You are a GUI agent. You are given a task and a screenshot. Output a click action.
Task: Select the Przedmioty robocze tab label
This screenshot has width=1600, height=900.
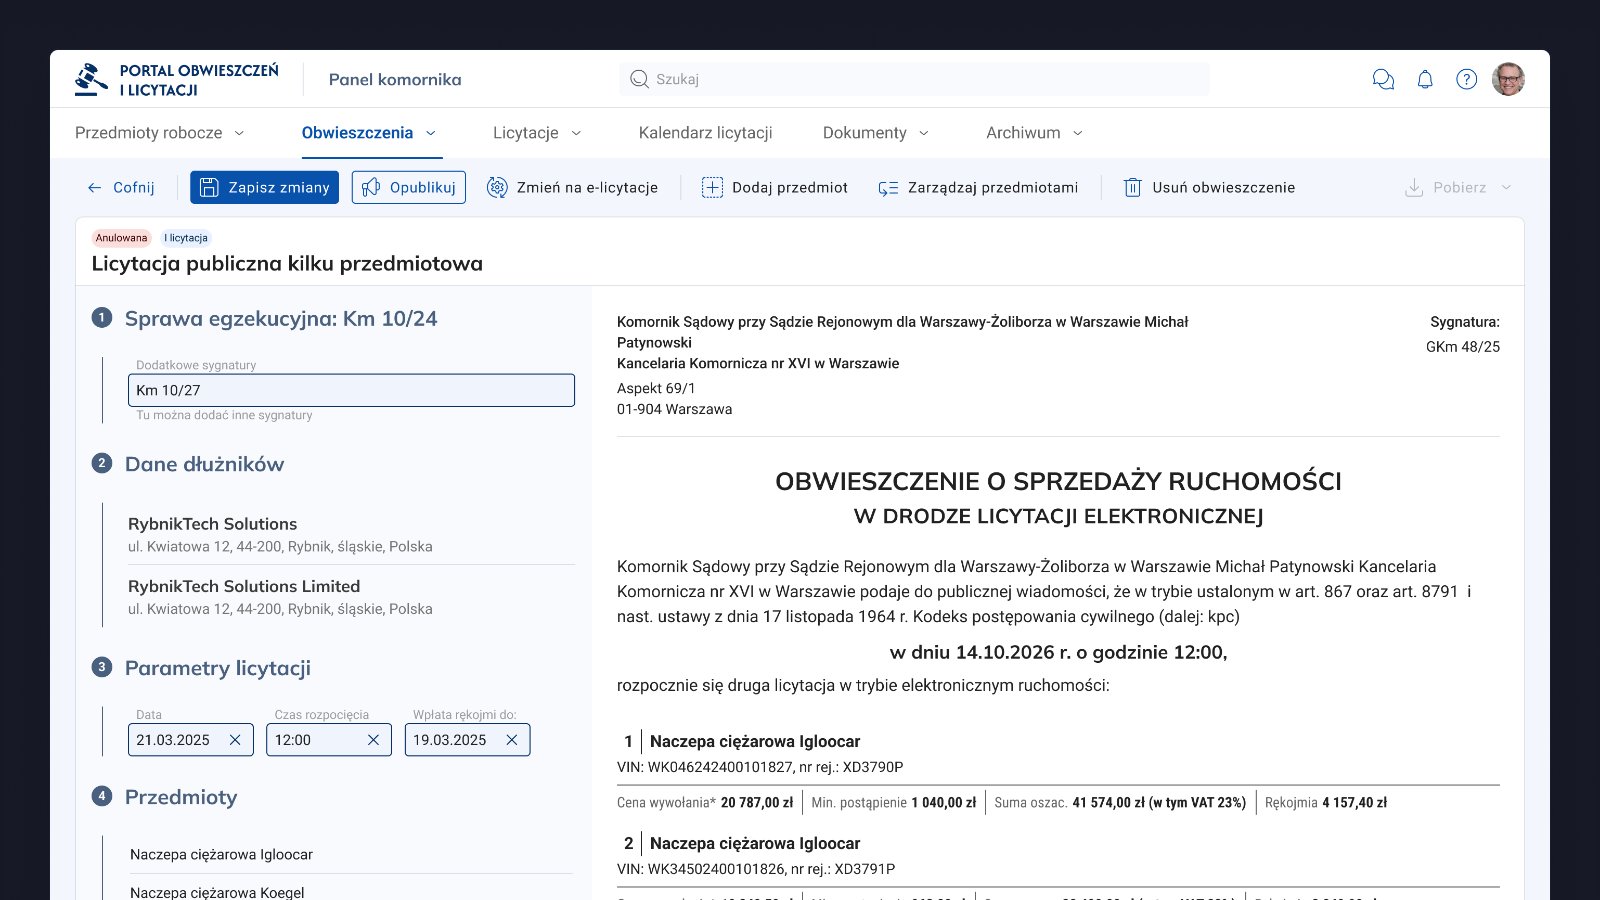pyautogui.click(x=148, y=133)
